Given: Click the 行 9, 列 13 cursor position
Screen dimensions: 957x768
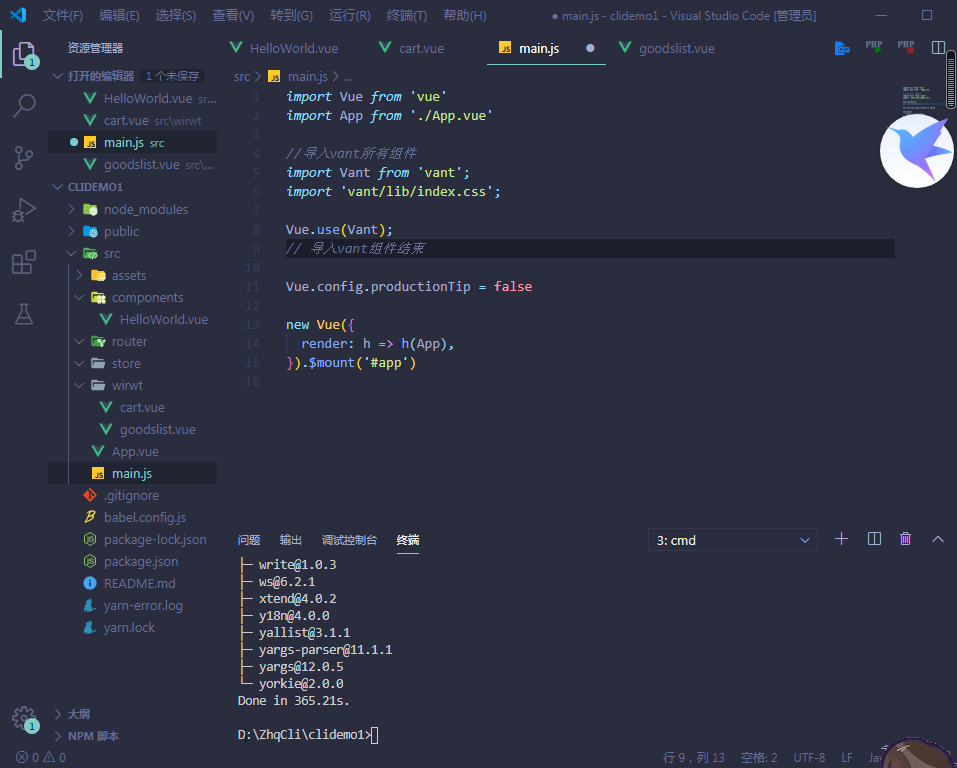Looking at the screenshot, I should [x=694, y=758].
